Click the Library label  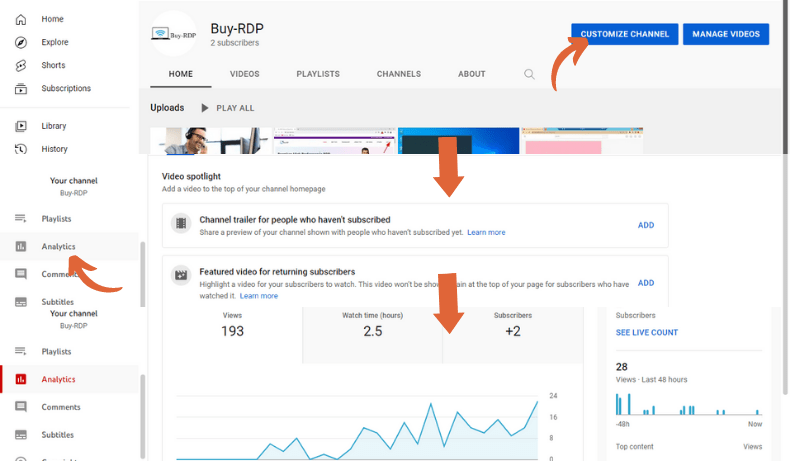pyautogui.click(x=54, y=126)
